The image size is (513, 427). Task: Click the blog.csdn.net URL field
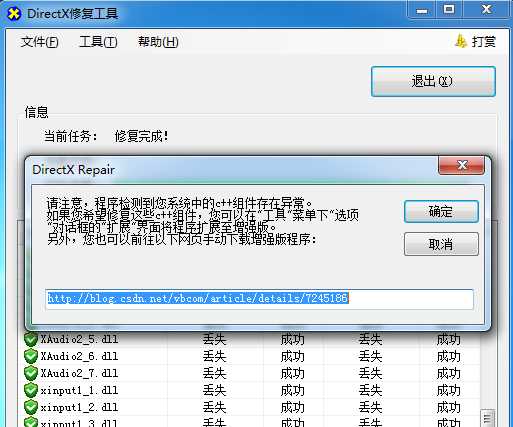coord(259,299)
